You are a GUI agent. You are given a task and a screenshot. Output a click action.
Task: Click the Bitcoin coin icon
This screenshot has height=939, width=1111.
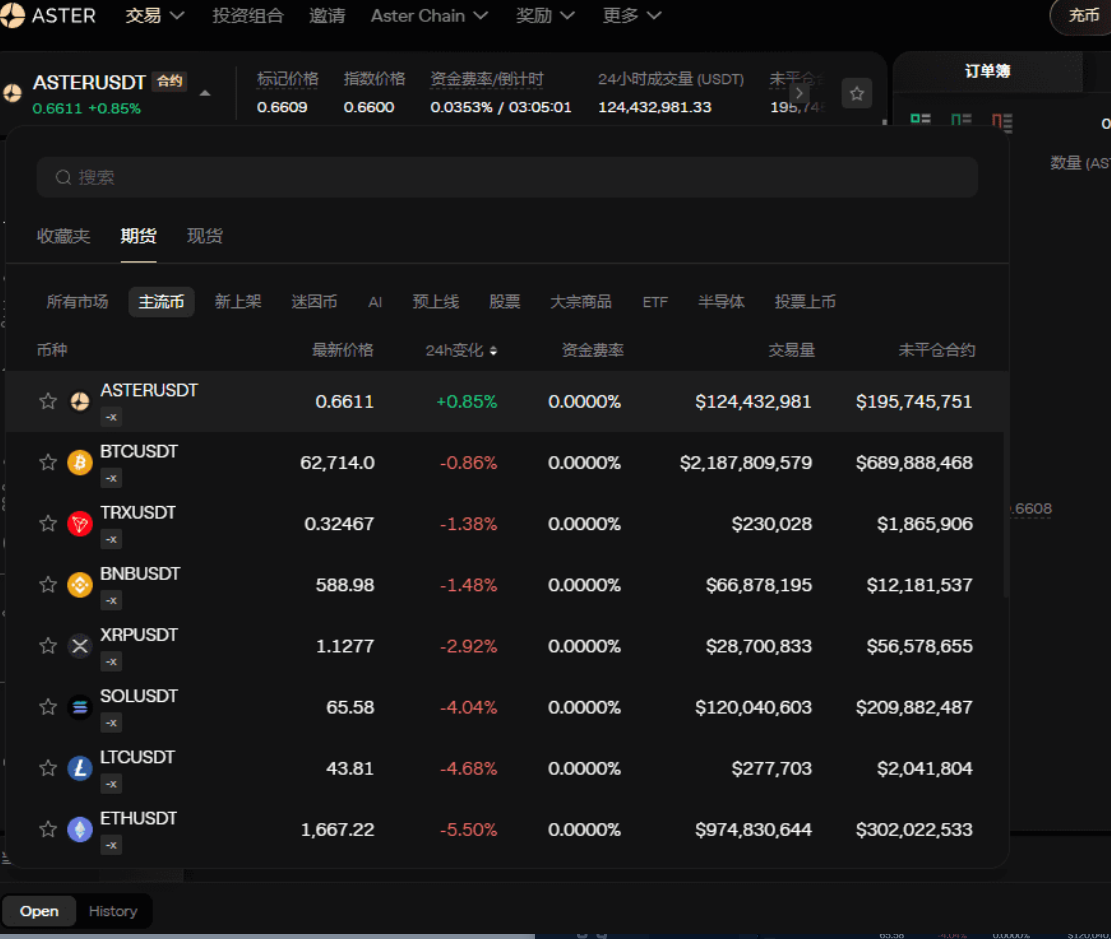tap(80, 463)
